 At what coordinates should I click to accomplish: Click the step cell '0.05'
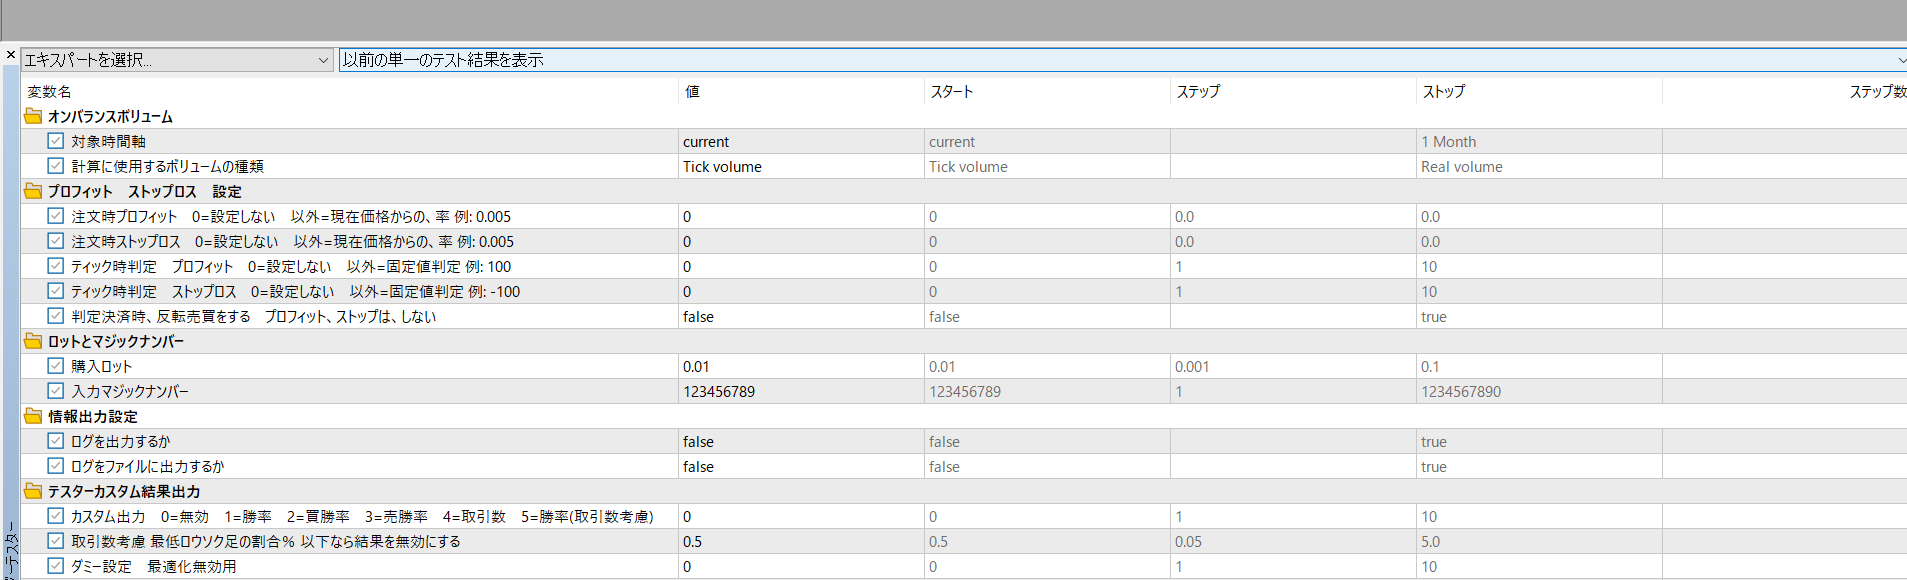[1294, 541]
